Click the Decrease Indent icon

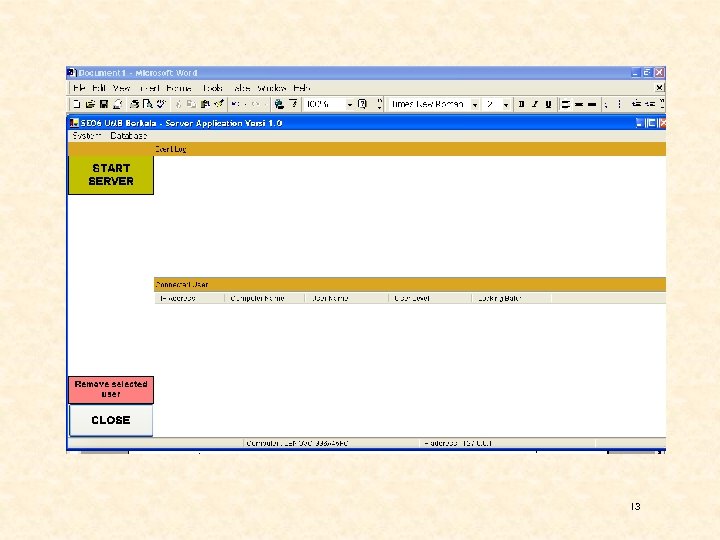(636, 104)
